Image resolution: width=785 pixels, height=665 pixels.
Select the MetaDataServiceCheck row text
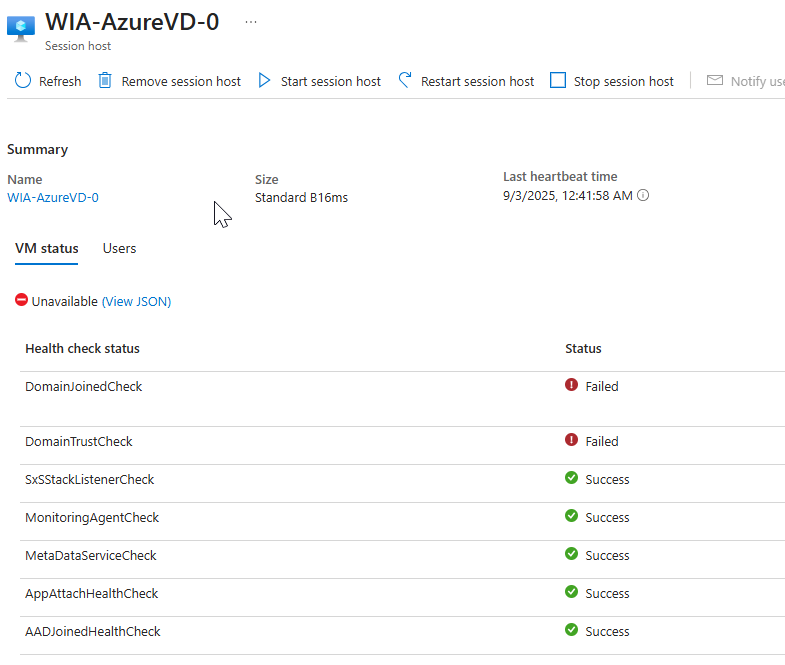coord(91,556)
